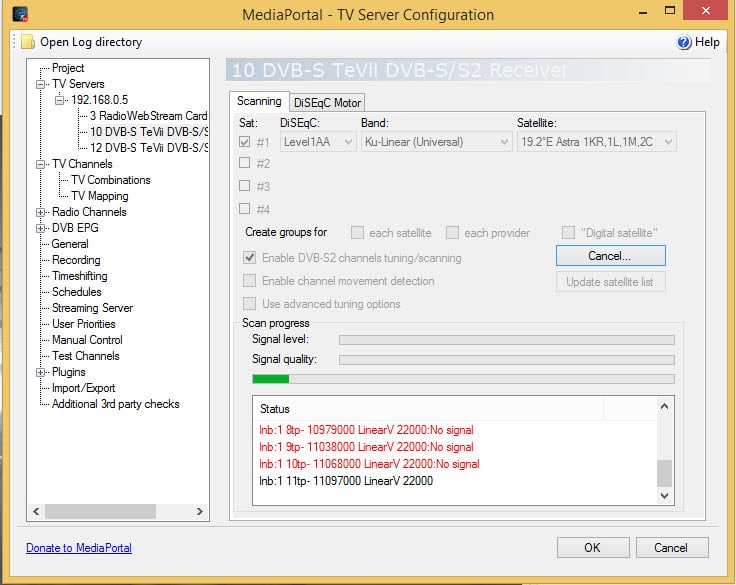This screenshot has width=736, height=585.
Task: Enable the Sat #2 checkbox
Action: pyautogui.click(x=245, y=163)
